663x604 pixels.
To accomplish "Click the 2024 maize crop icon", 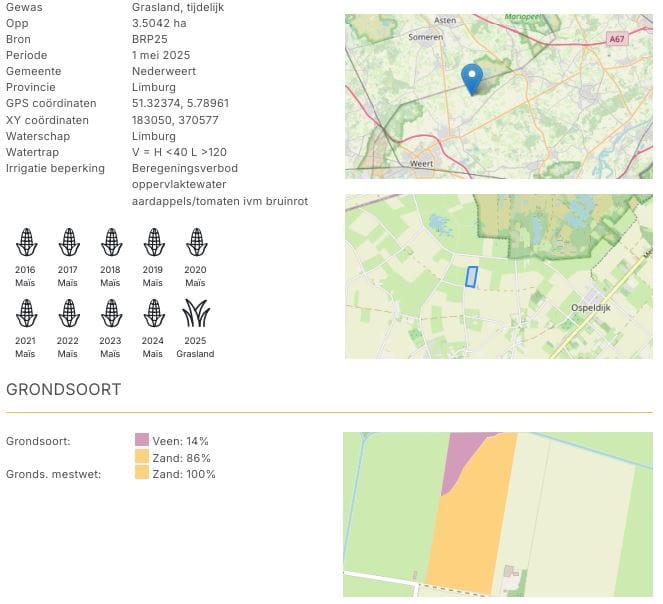I will pyautogui.click(x=153, y=313).
